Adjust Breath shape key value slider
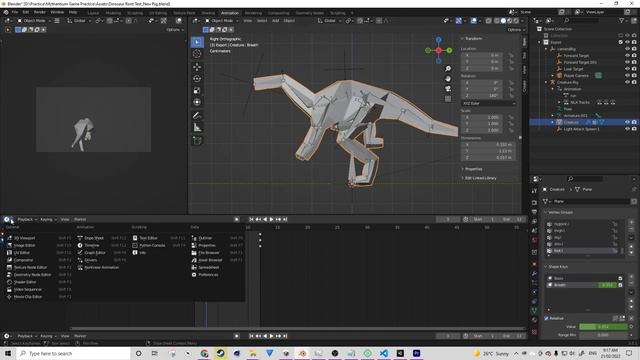640x360 pixels. (607, 285)
